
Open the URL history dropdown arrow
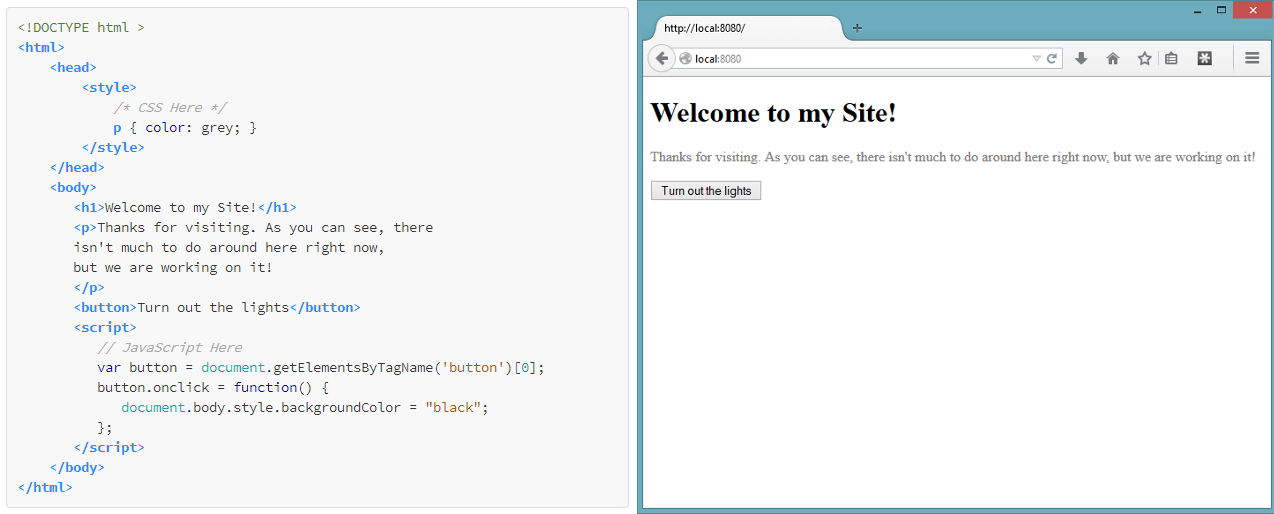click(1037, 59)
